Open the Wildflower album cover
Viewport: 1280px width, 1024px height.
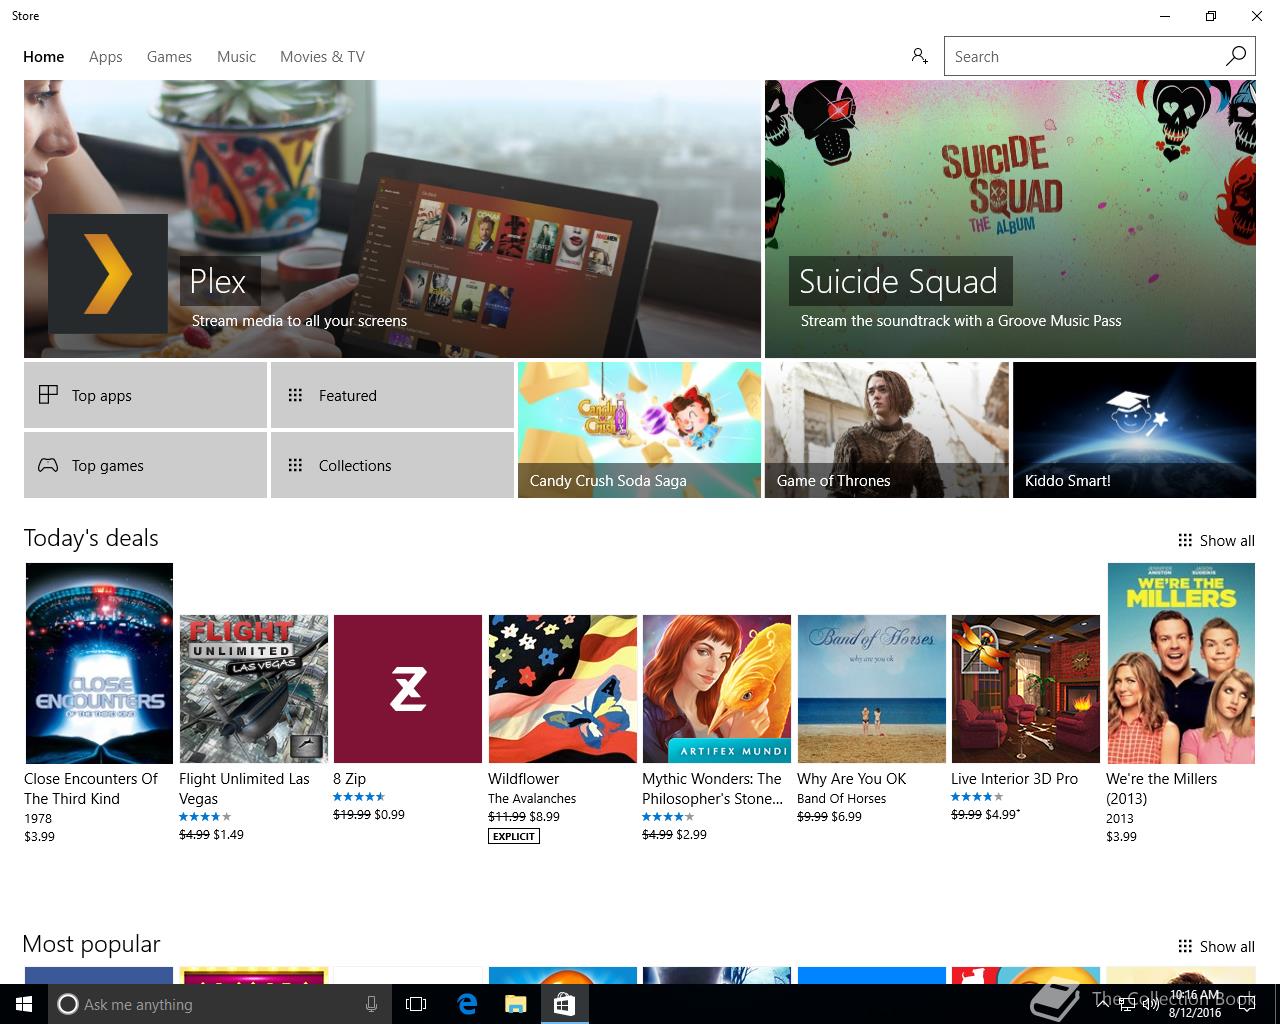[x=563, y=689]
